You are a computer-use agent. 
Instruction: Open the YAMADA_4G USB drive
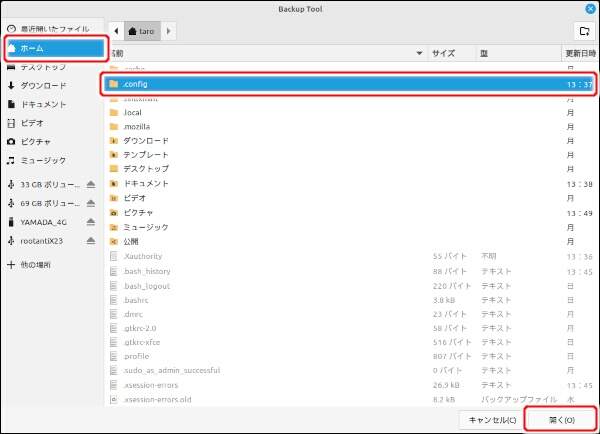tap(43, 222)
